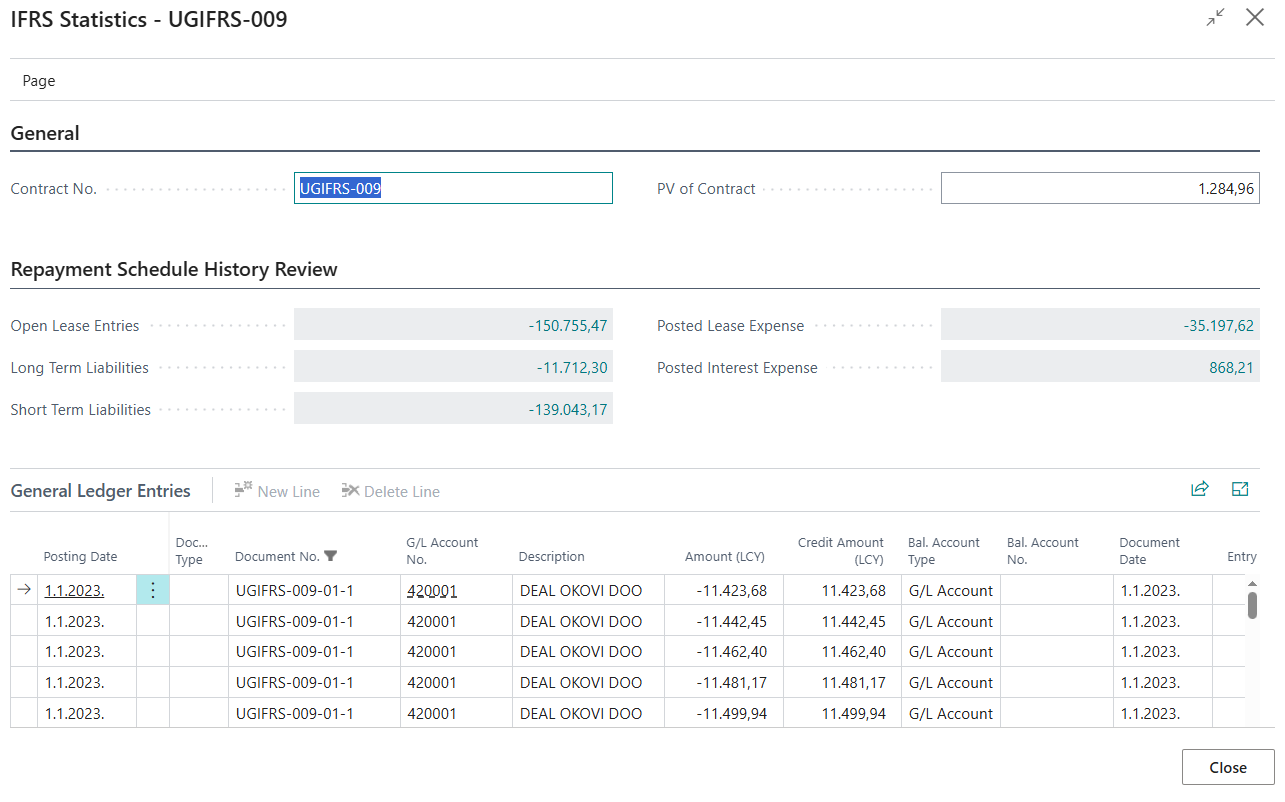This screenshot has height=802, width=1285.
Task: Share the General Ledger Entries list
Action: tap(1199, 489)
